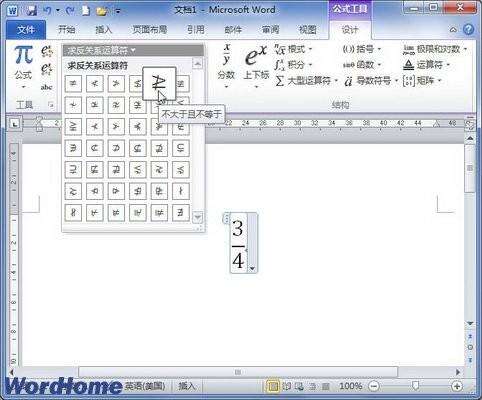The image size is (482, 400).
Task: Insert the ≠ not-equal symbol from gallery
Action: tap(73, 83)
